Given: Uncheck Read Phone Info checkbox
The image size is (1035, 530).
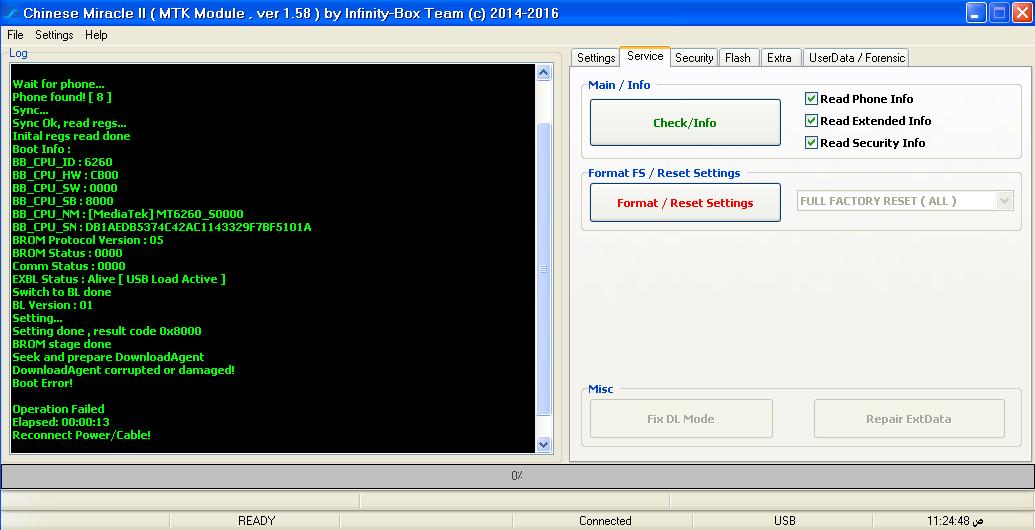Looking at the screenshot, I should (811, 99).
